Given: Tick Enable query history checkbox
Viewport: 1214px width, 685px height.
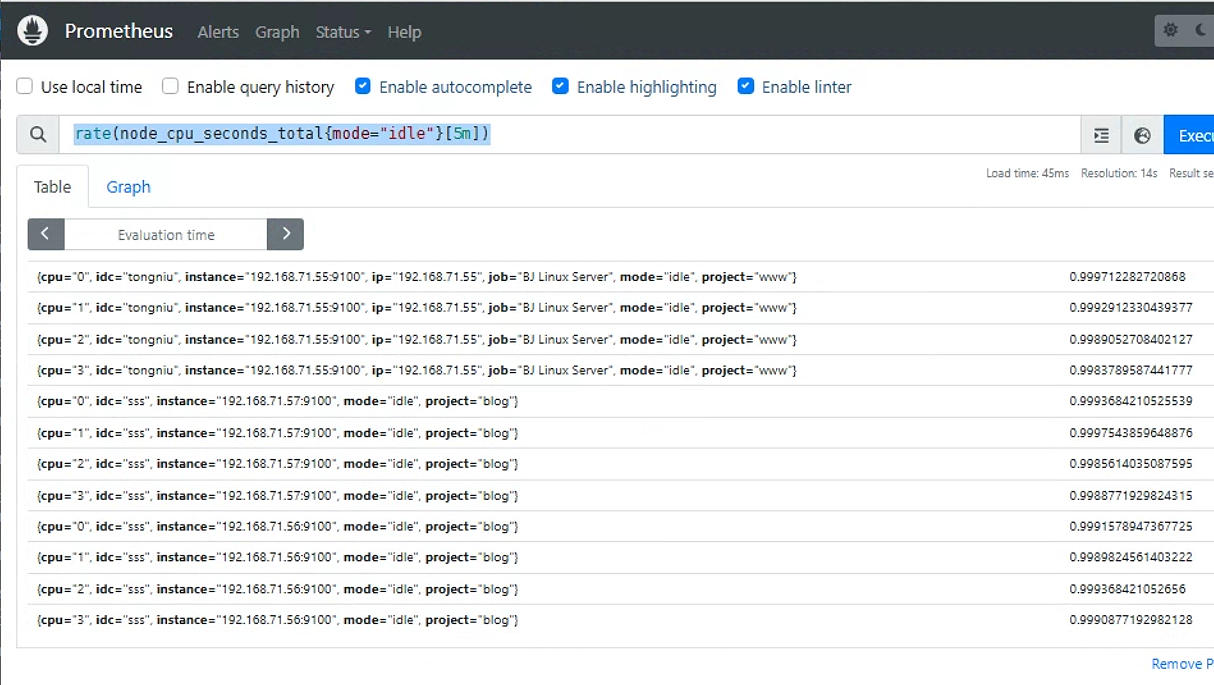Looking at the screenshot, I should (x=171, y=87).
